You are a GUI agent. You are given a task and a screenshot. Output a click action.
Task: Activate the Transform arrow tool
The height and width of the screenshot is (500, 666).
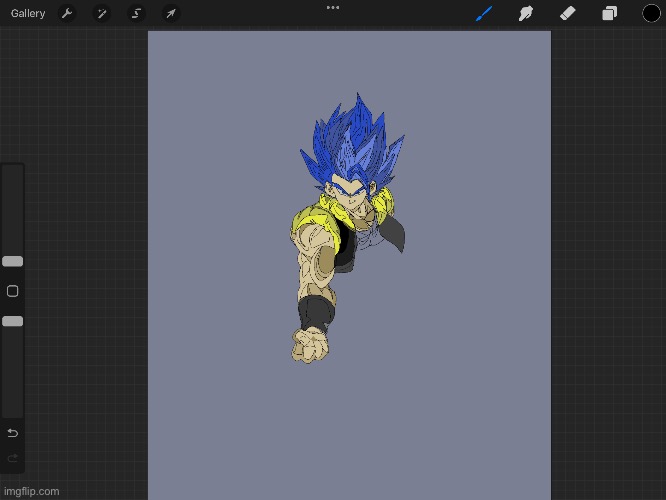click(171, 14)
